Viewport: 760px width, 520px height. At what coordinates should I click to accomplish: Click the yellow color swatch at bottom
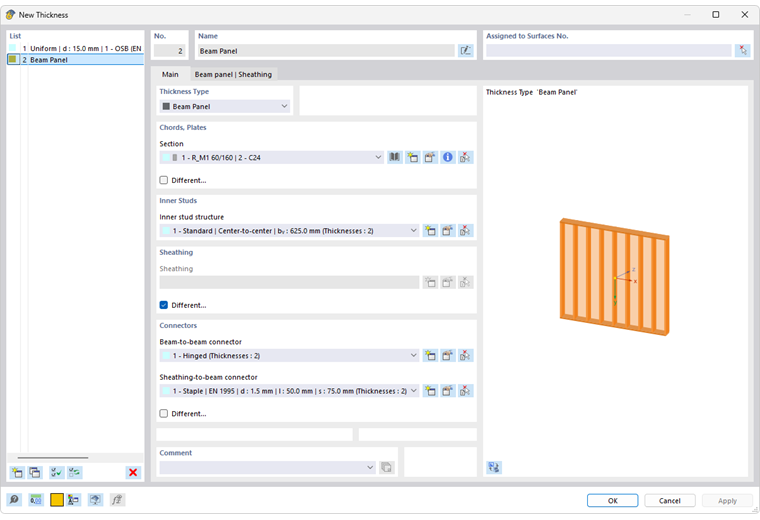coord(57,500)
